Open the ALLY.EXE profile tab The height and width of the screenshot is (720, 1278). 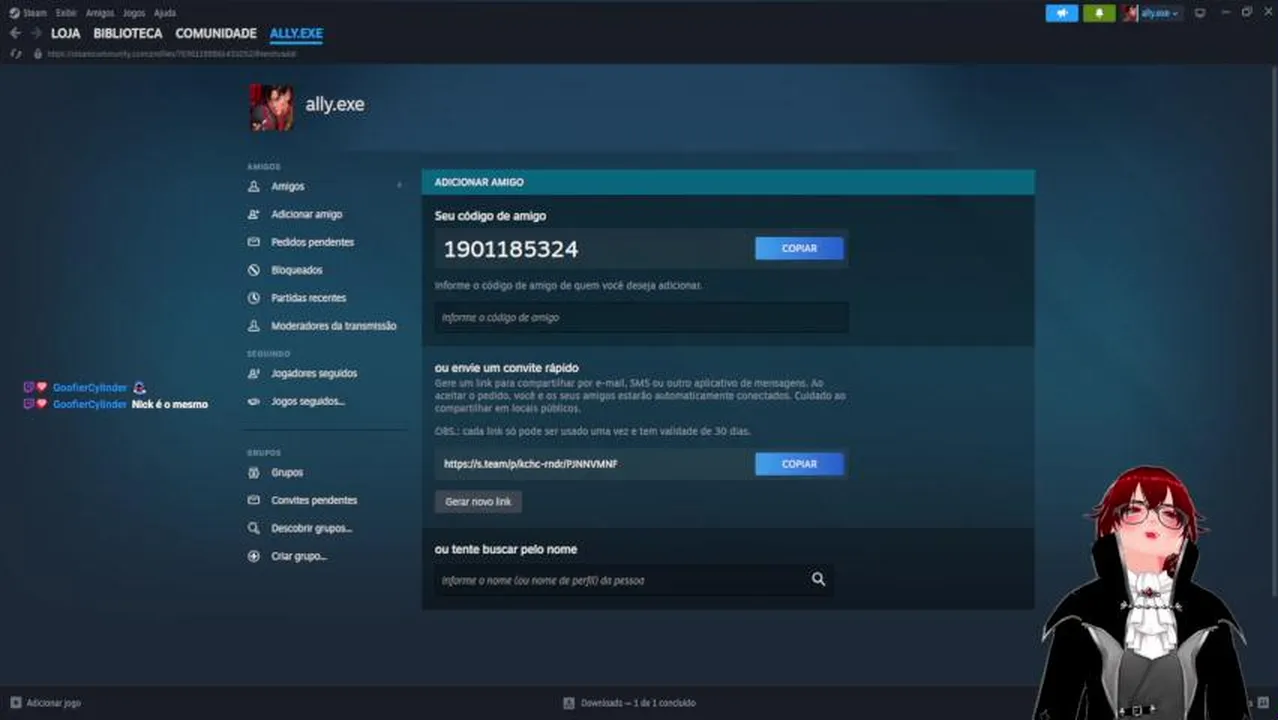click(x=296, y=33)
